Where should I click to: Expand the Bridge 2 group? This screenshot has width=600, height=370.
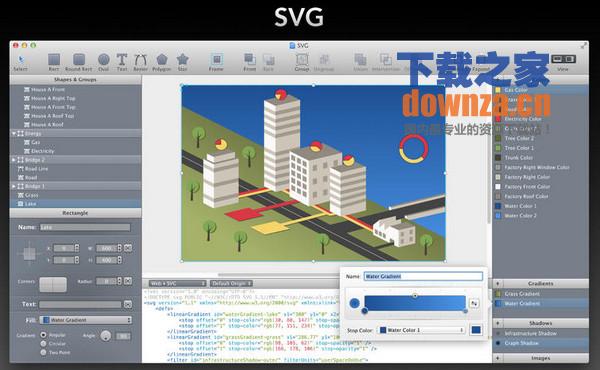click(14, 160)
